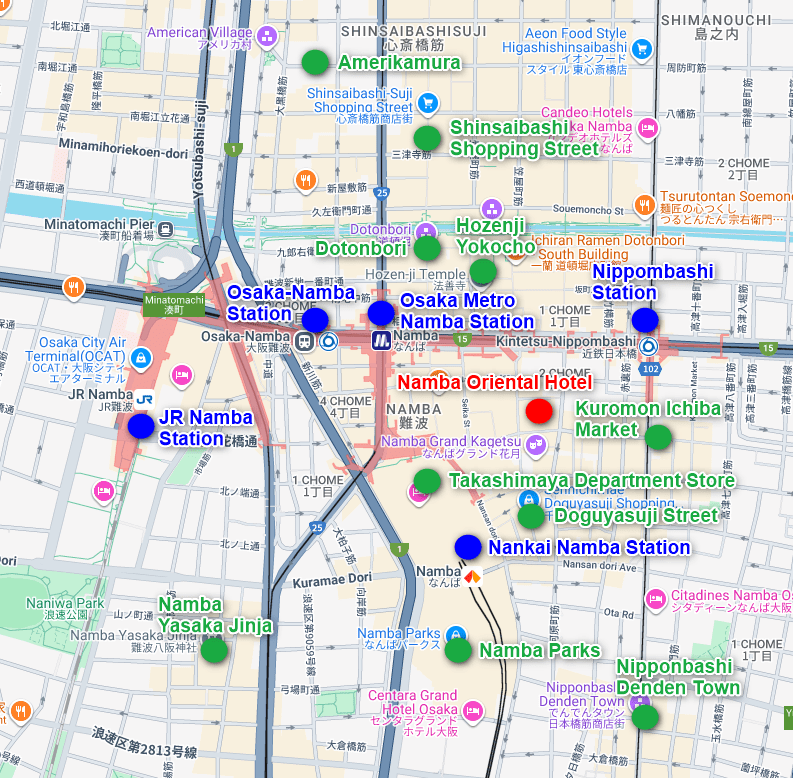Click the 'Hozen-ji Temple' map label
Image resolution: width=793 pixels, height=778 pixels.
click(x=415, y=274)
